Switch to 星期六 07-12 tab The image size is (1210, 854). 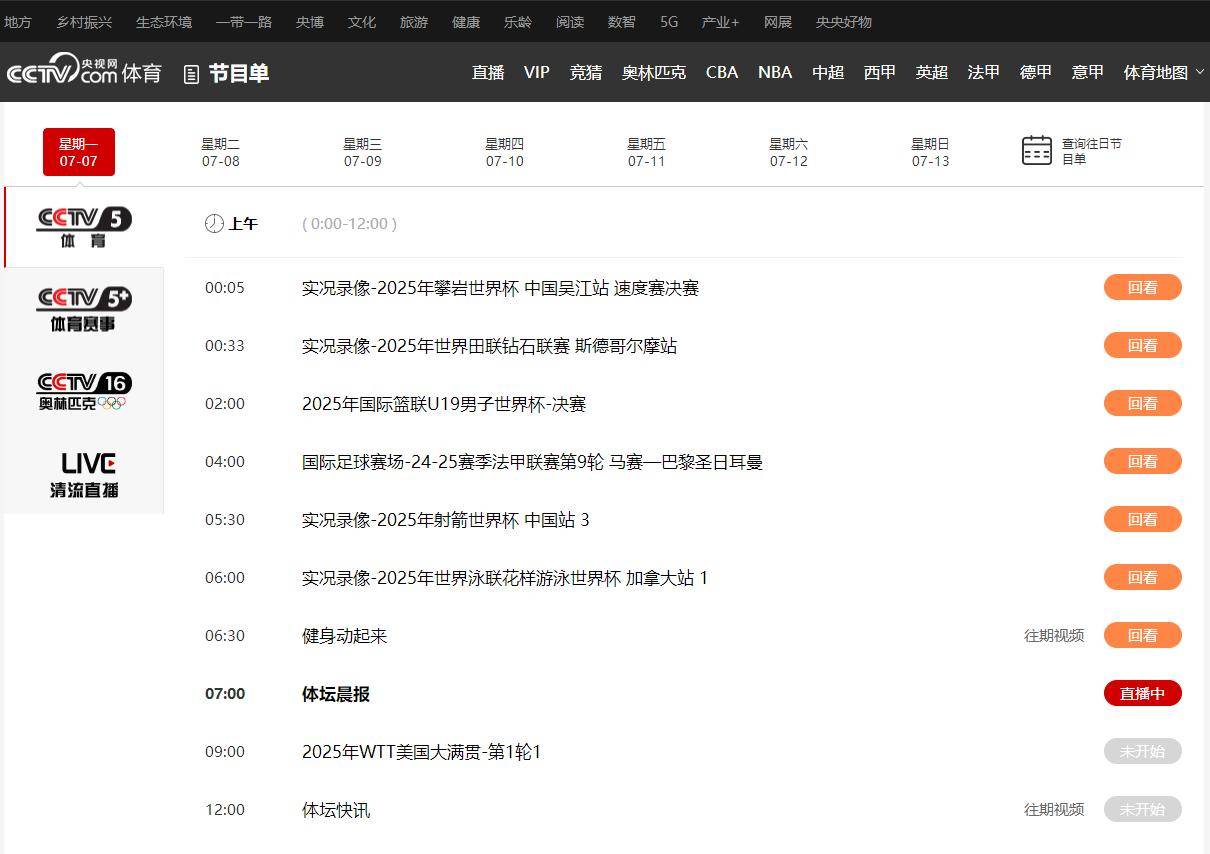tap(789, 152)
